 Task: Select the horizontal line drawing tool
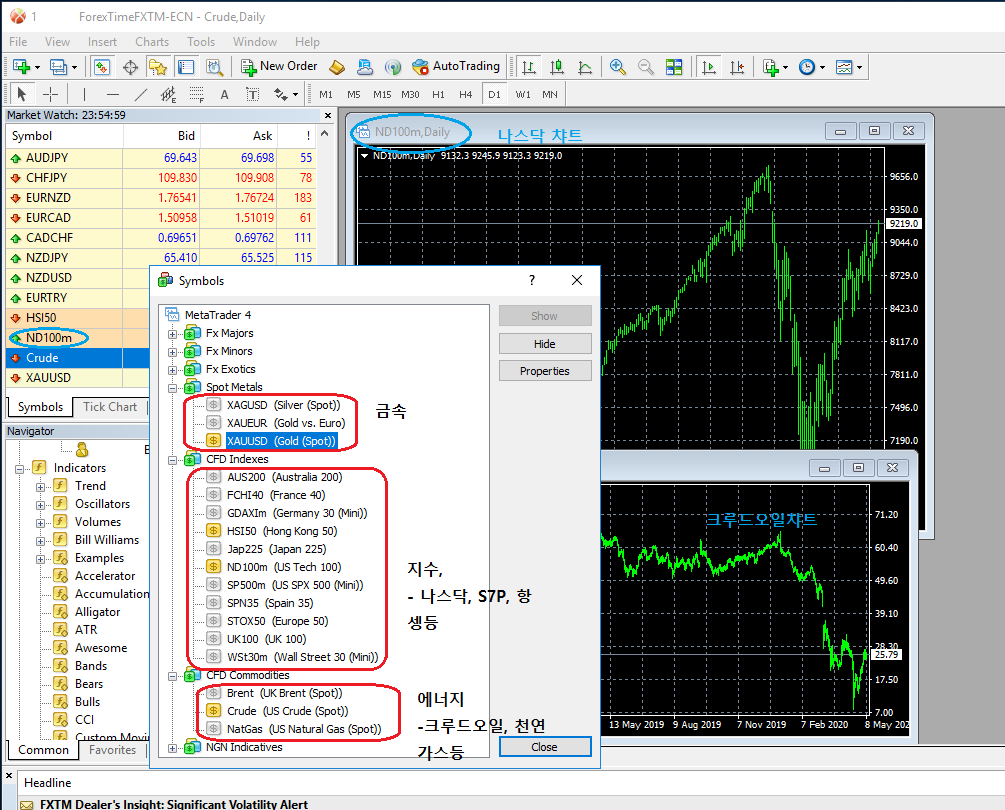pos(113,94)
